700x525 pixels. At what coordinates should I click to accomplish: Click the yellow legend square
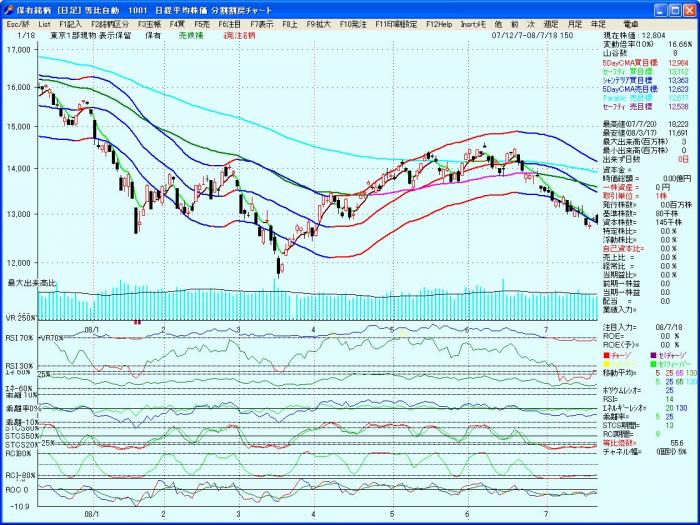coord(606,364)
